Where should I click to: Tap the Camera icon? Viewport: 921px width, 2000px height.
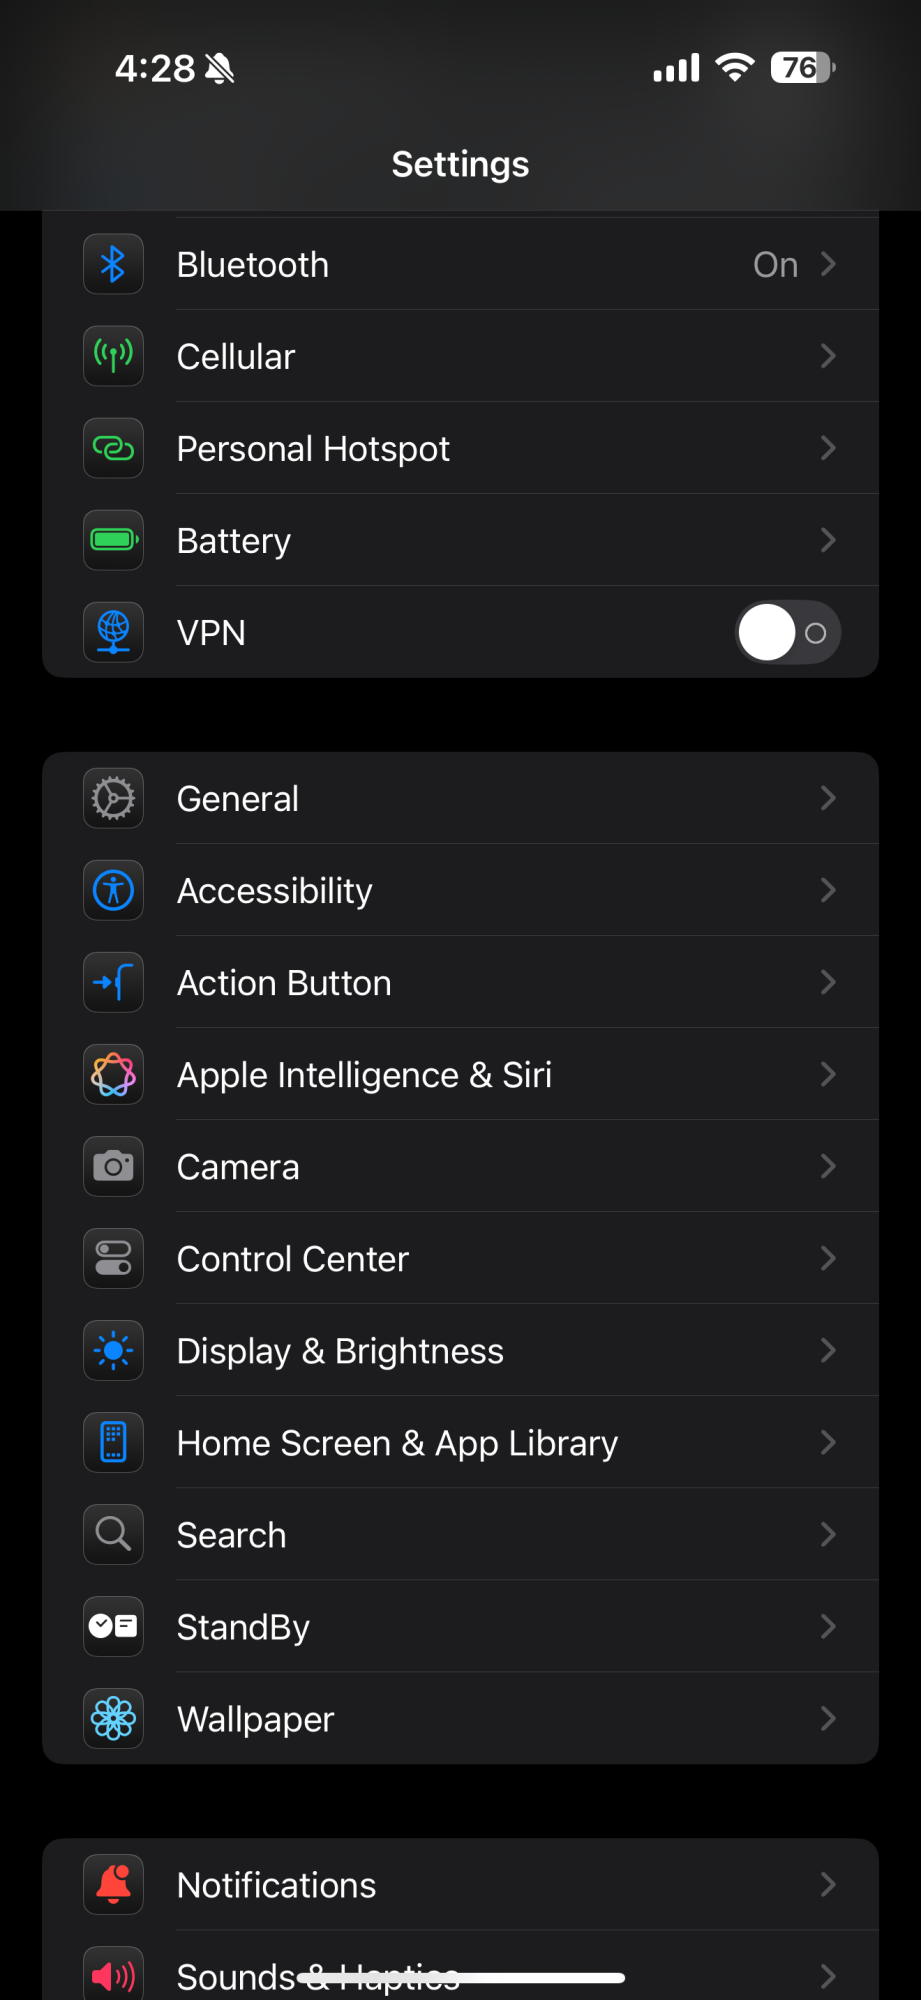113,1166
